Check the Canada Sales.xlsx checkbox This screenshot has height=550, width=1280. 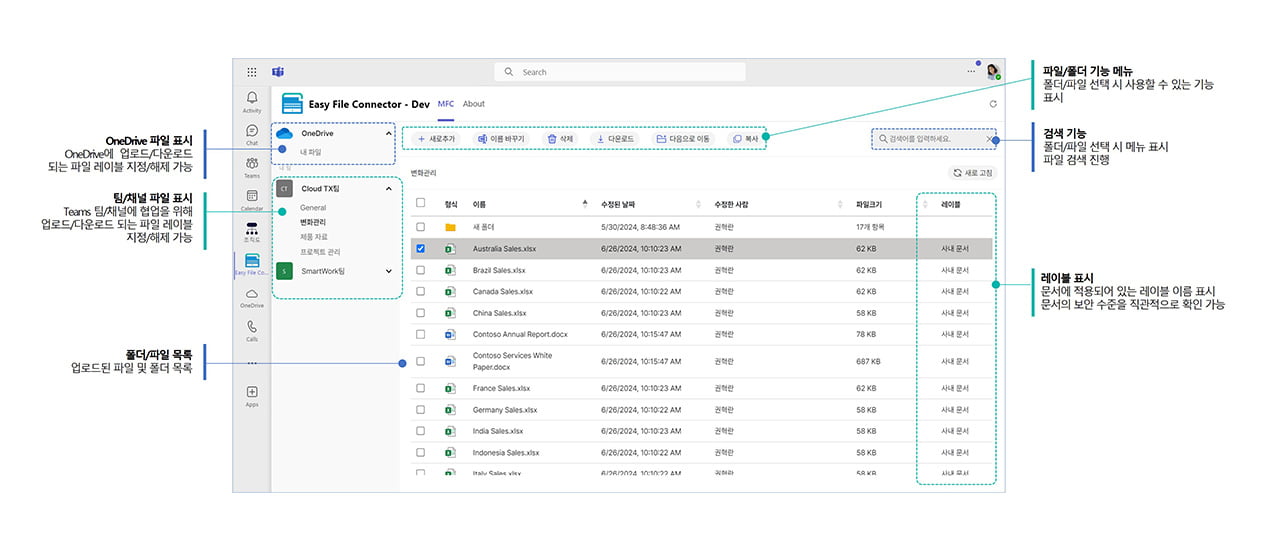[421, 291]
